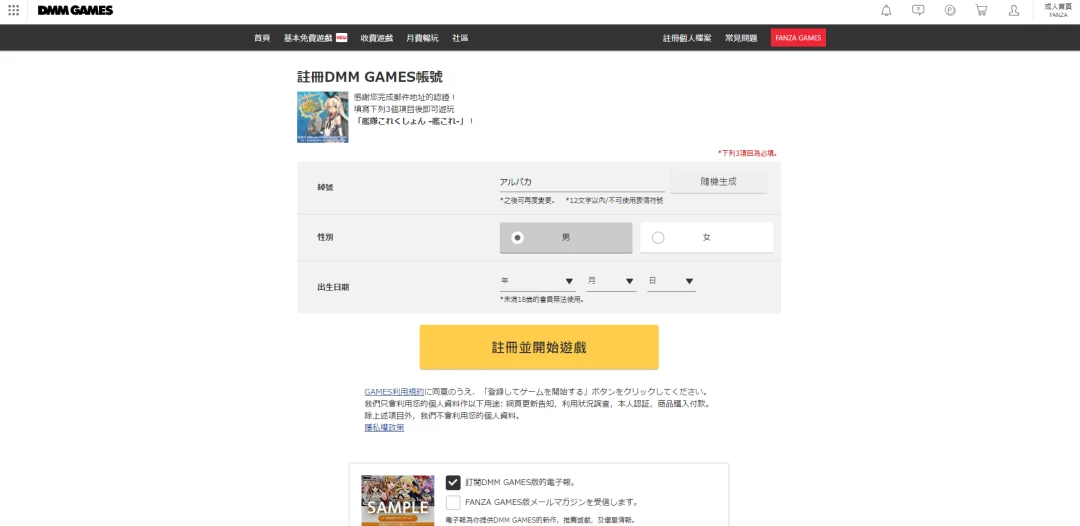
Task: Open the 月 birth month dropdown
Action: tap(611, 282)
